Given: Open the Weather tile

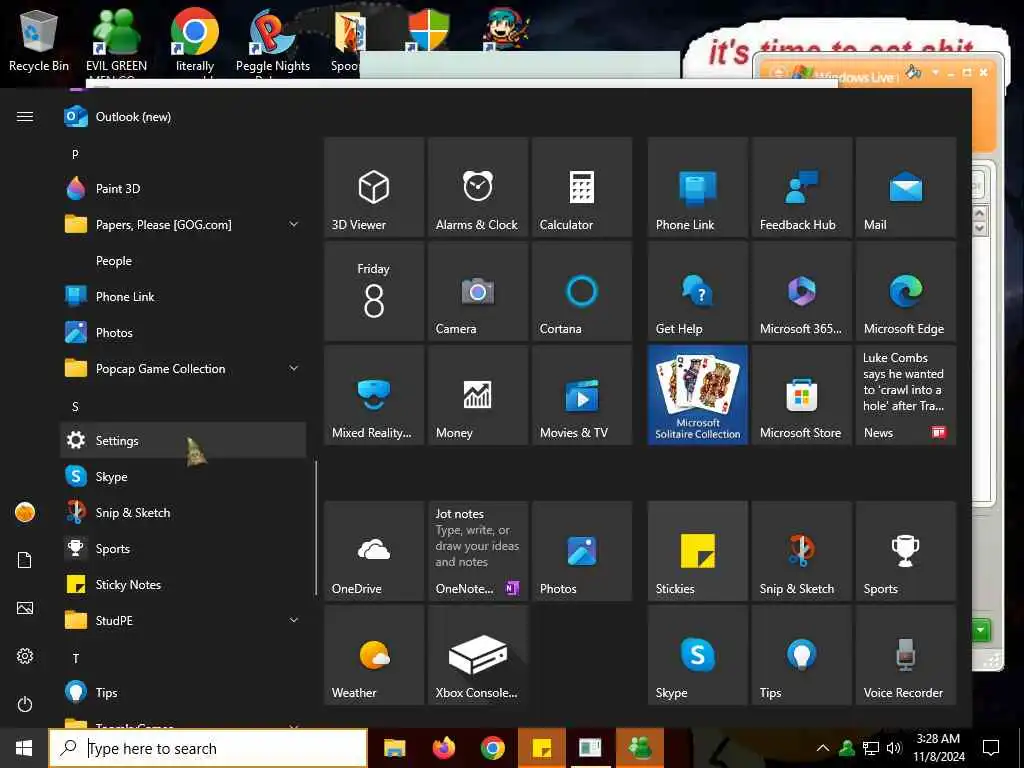Looking at the screenshot, I should 374,655.
